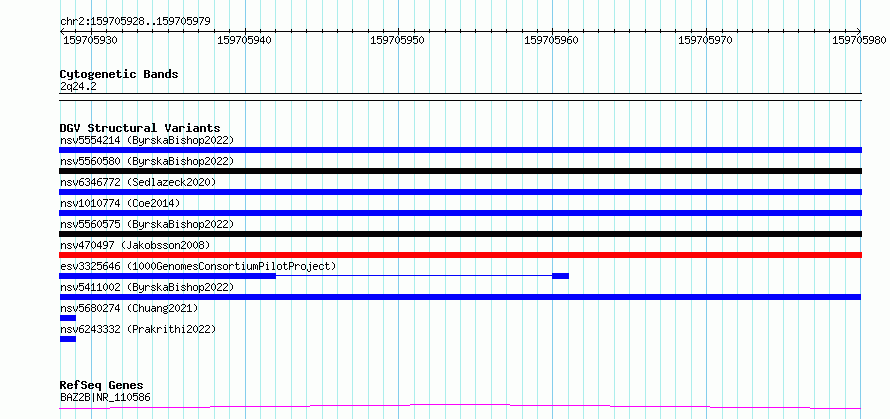Click the right arrow of the ruler
Viewport: 890px width, 419px height.
point(859,32)
